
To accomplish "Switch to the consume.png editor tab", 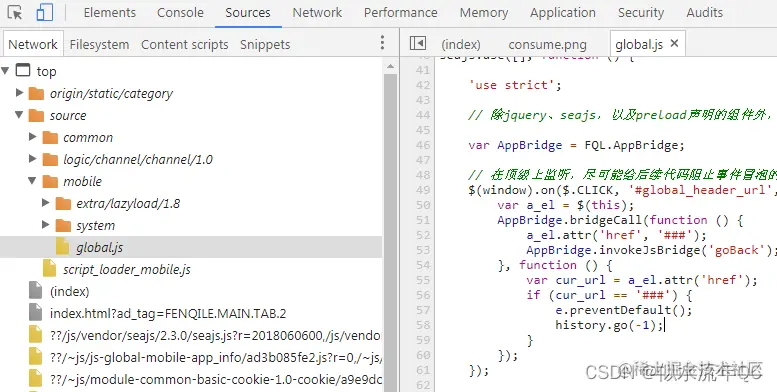I will tap(547, 45).
